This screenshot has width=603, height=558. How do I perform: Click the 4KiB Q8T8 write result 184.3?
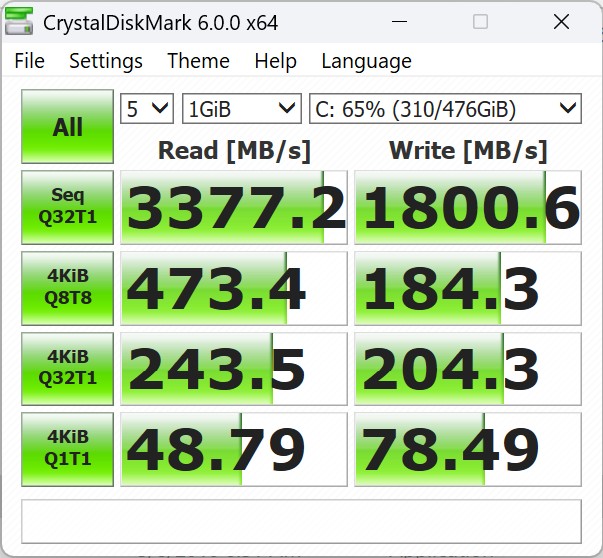(468, 288)
